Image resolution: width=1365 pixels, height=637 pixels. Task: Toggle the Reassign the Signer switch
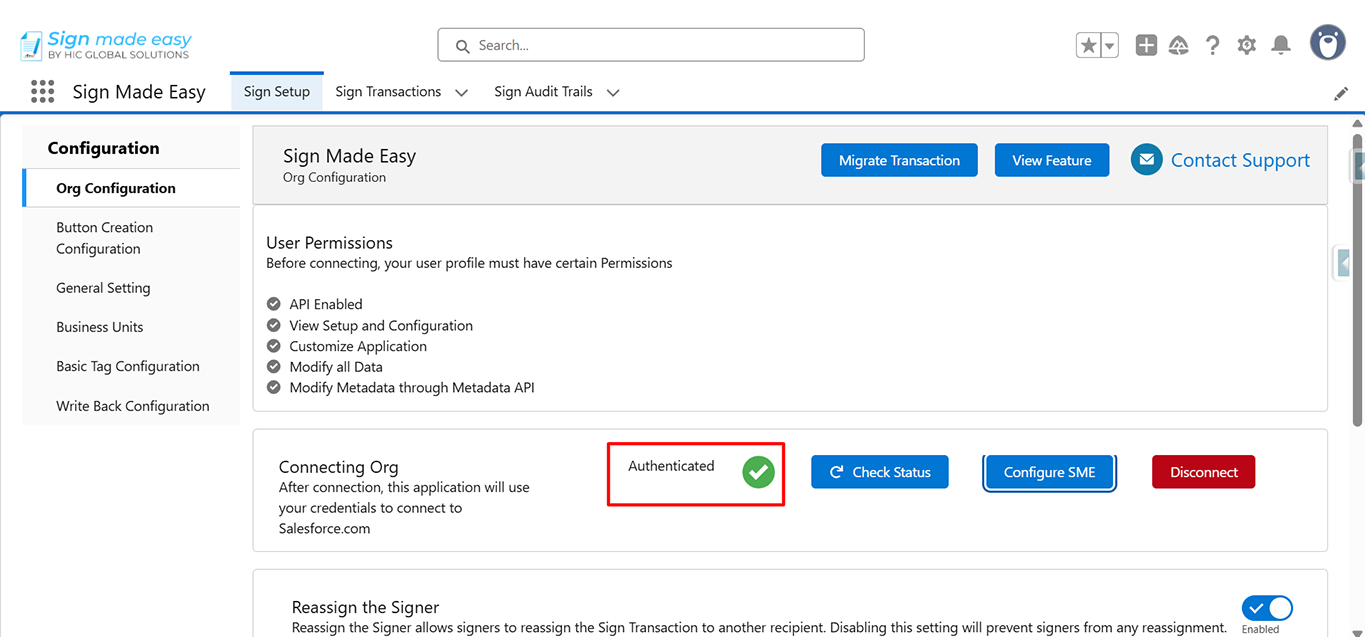click(x=1267, y=608)
